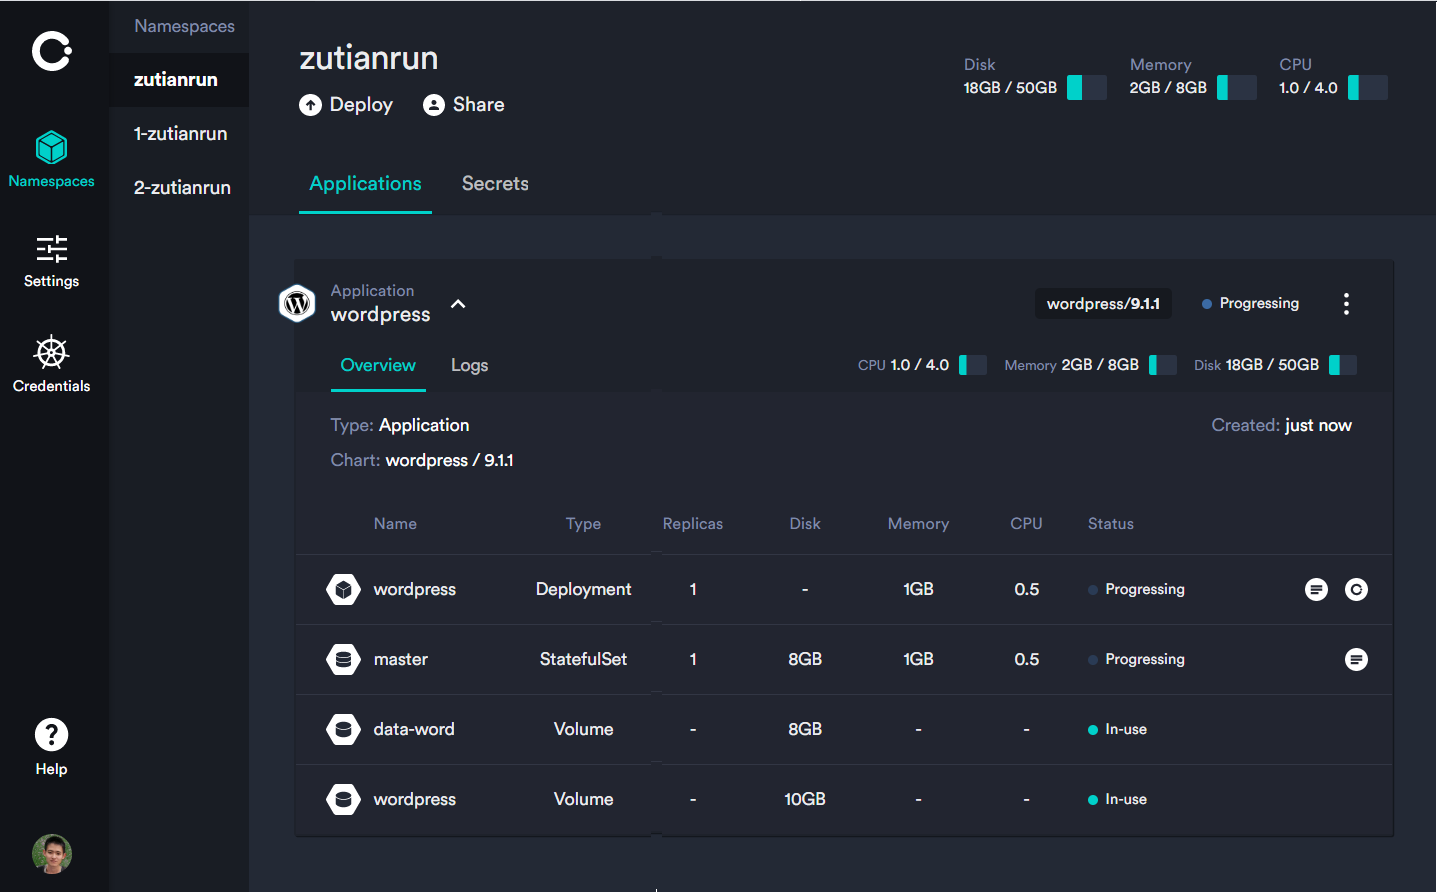Open logs icon for master StatefulSet row

coord(1356,660)
